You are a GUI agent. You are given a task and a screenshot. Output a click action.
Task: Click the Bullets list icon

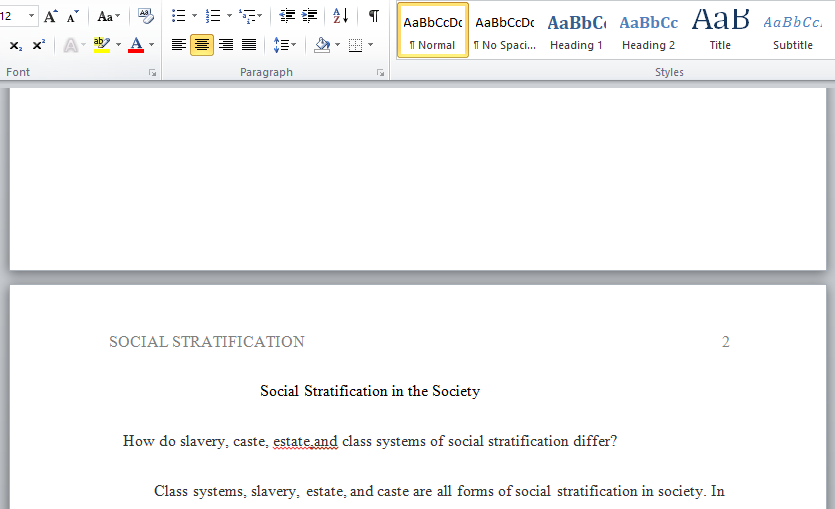[x=179, y=16]
